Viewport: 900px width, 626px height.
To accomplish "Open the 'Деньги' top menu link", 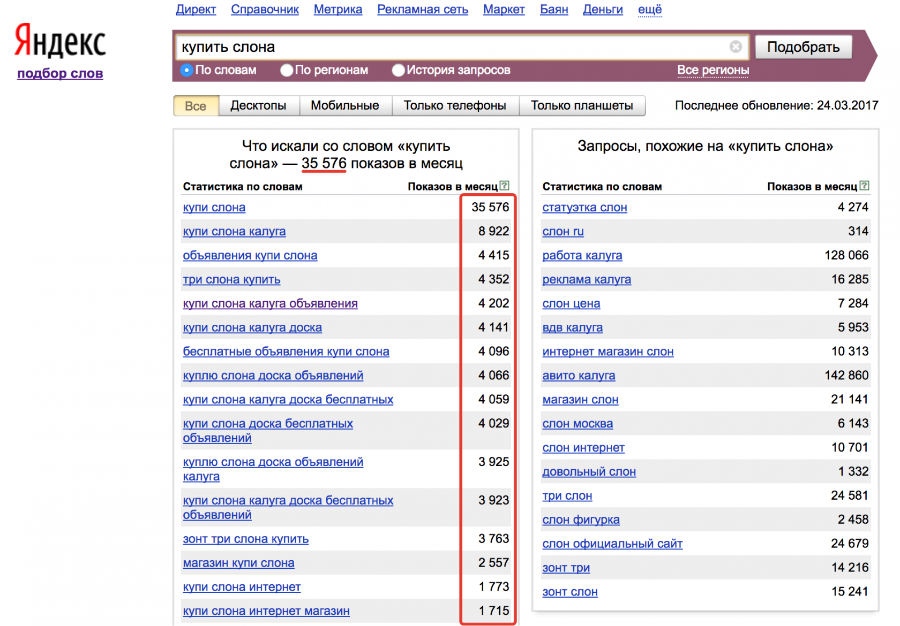I will point(603,10).
